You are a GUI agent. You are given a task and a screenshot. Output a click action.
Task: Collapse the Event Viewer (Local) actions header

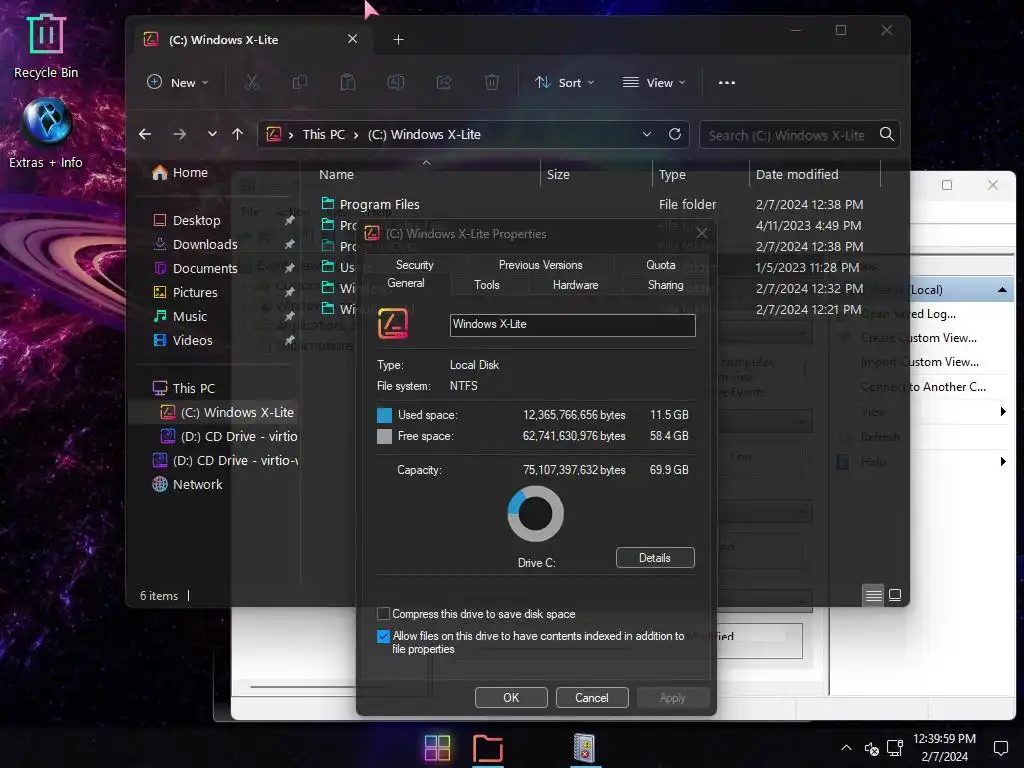1002,290
